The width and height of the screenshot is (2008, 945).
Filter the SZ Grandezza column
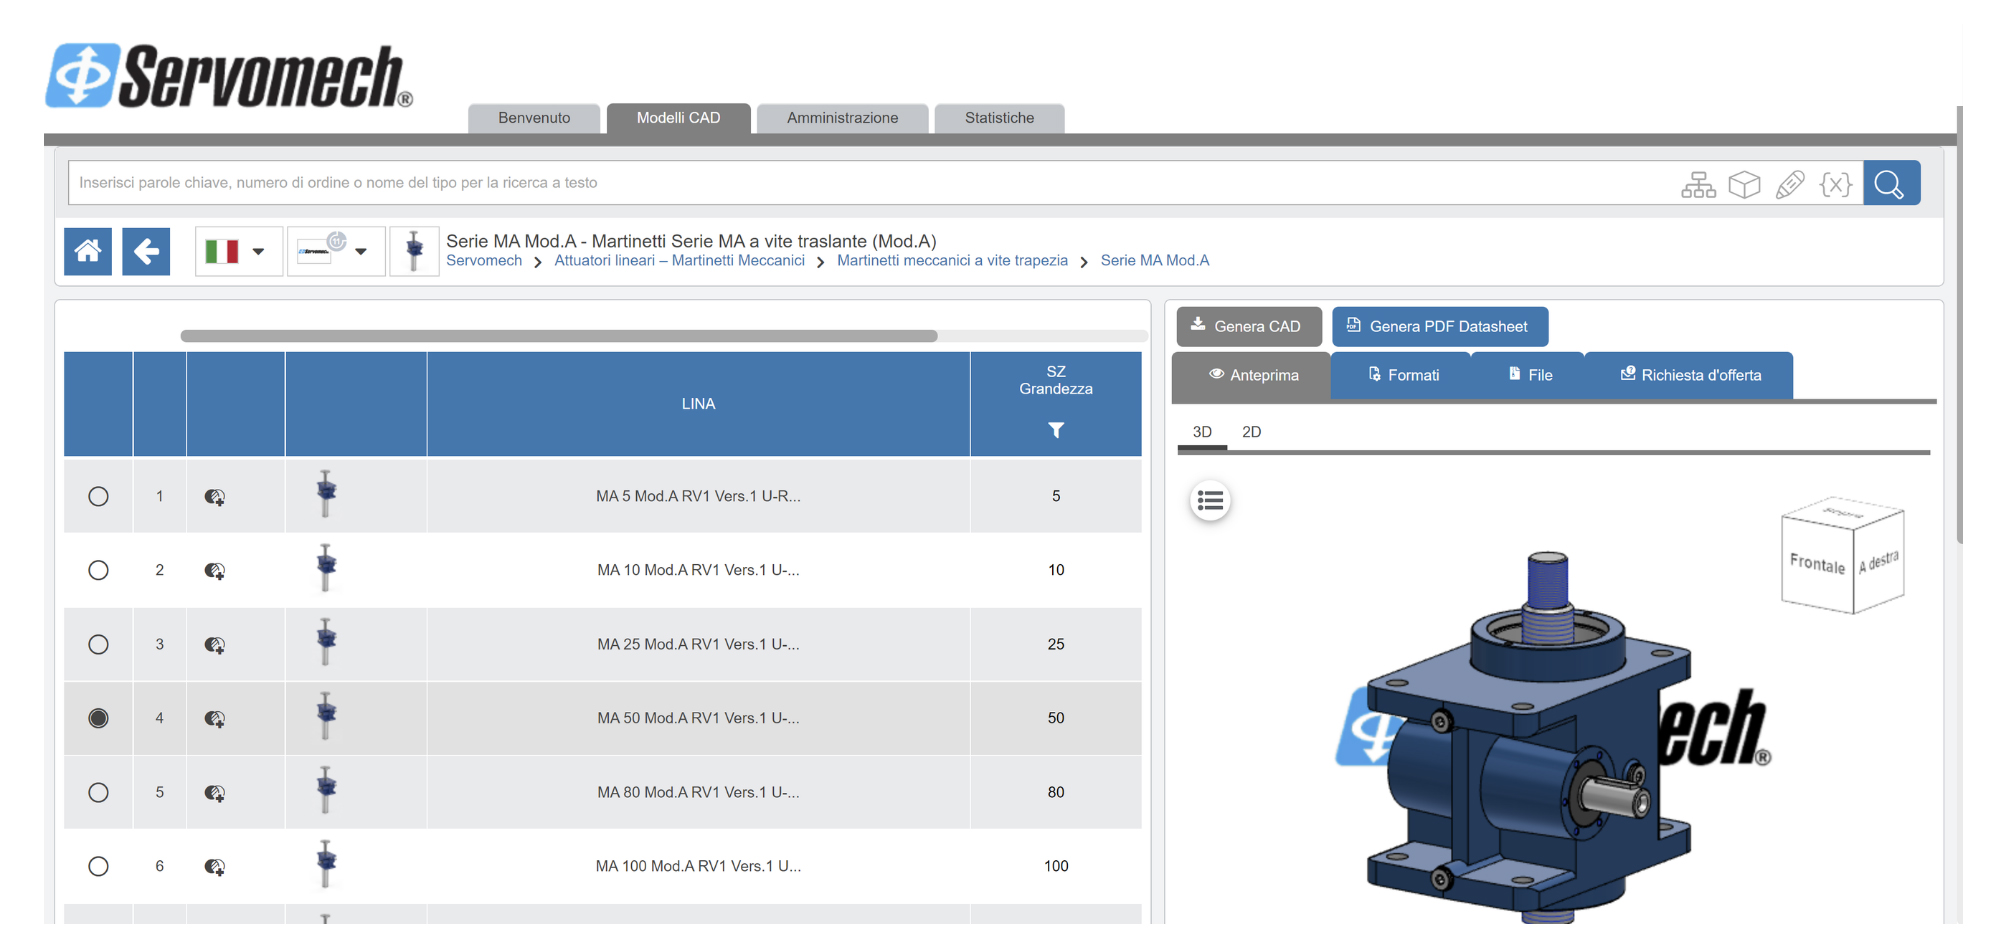(x=1056, y=430)
